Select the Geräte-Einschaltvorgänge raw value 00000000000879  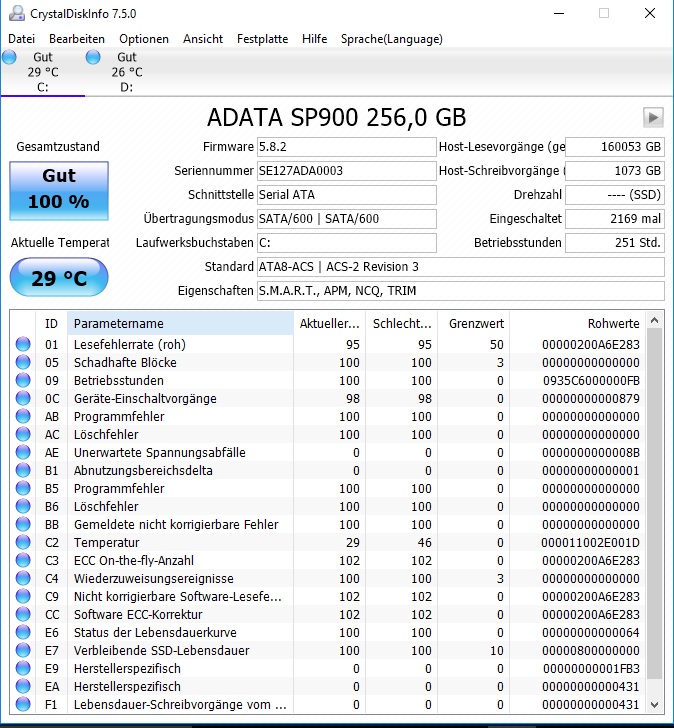pyautogui.click(x=591, y=398)
